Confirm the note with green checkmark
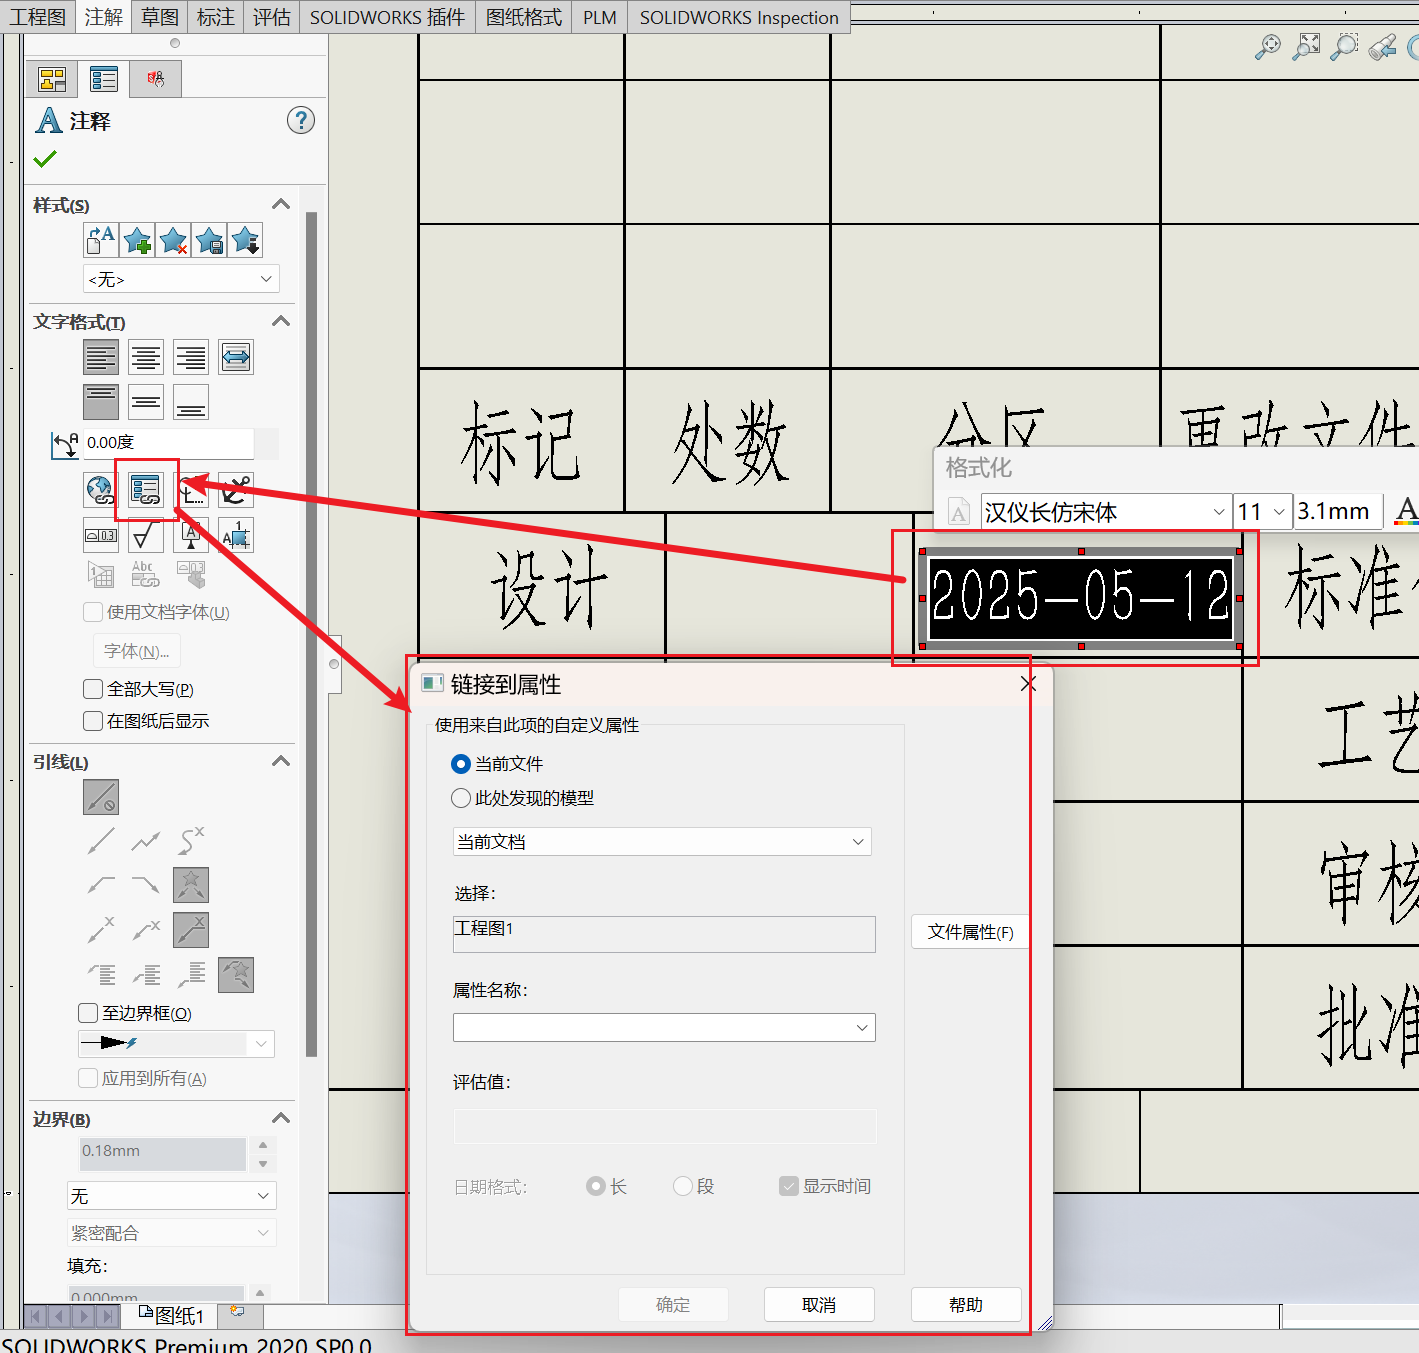The width and height of the screenshot is (1419, 1353). tap(45, 159)
